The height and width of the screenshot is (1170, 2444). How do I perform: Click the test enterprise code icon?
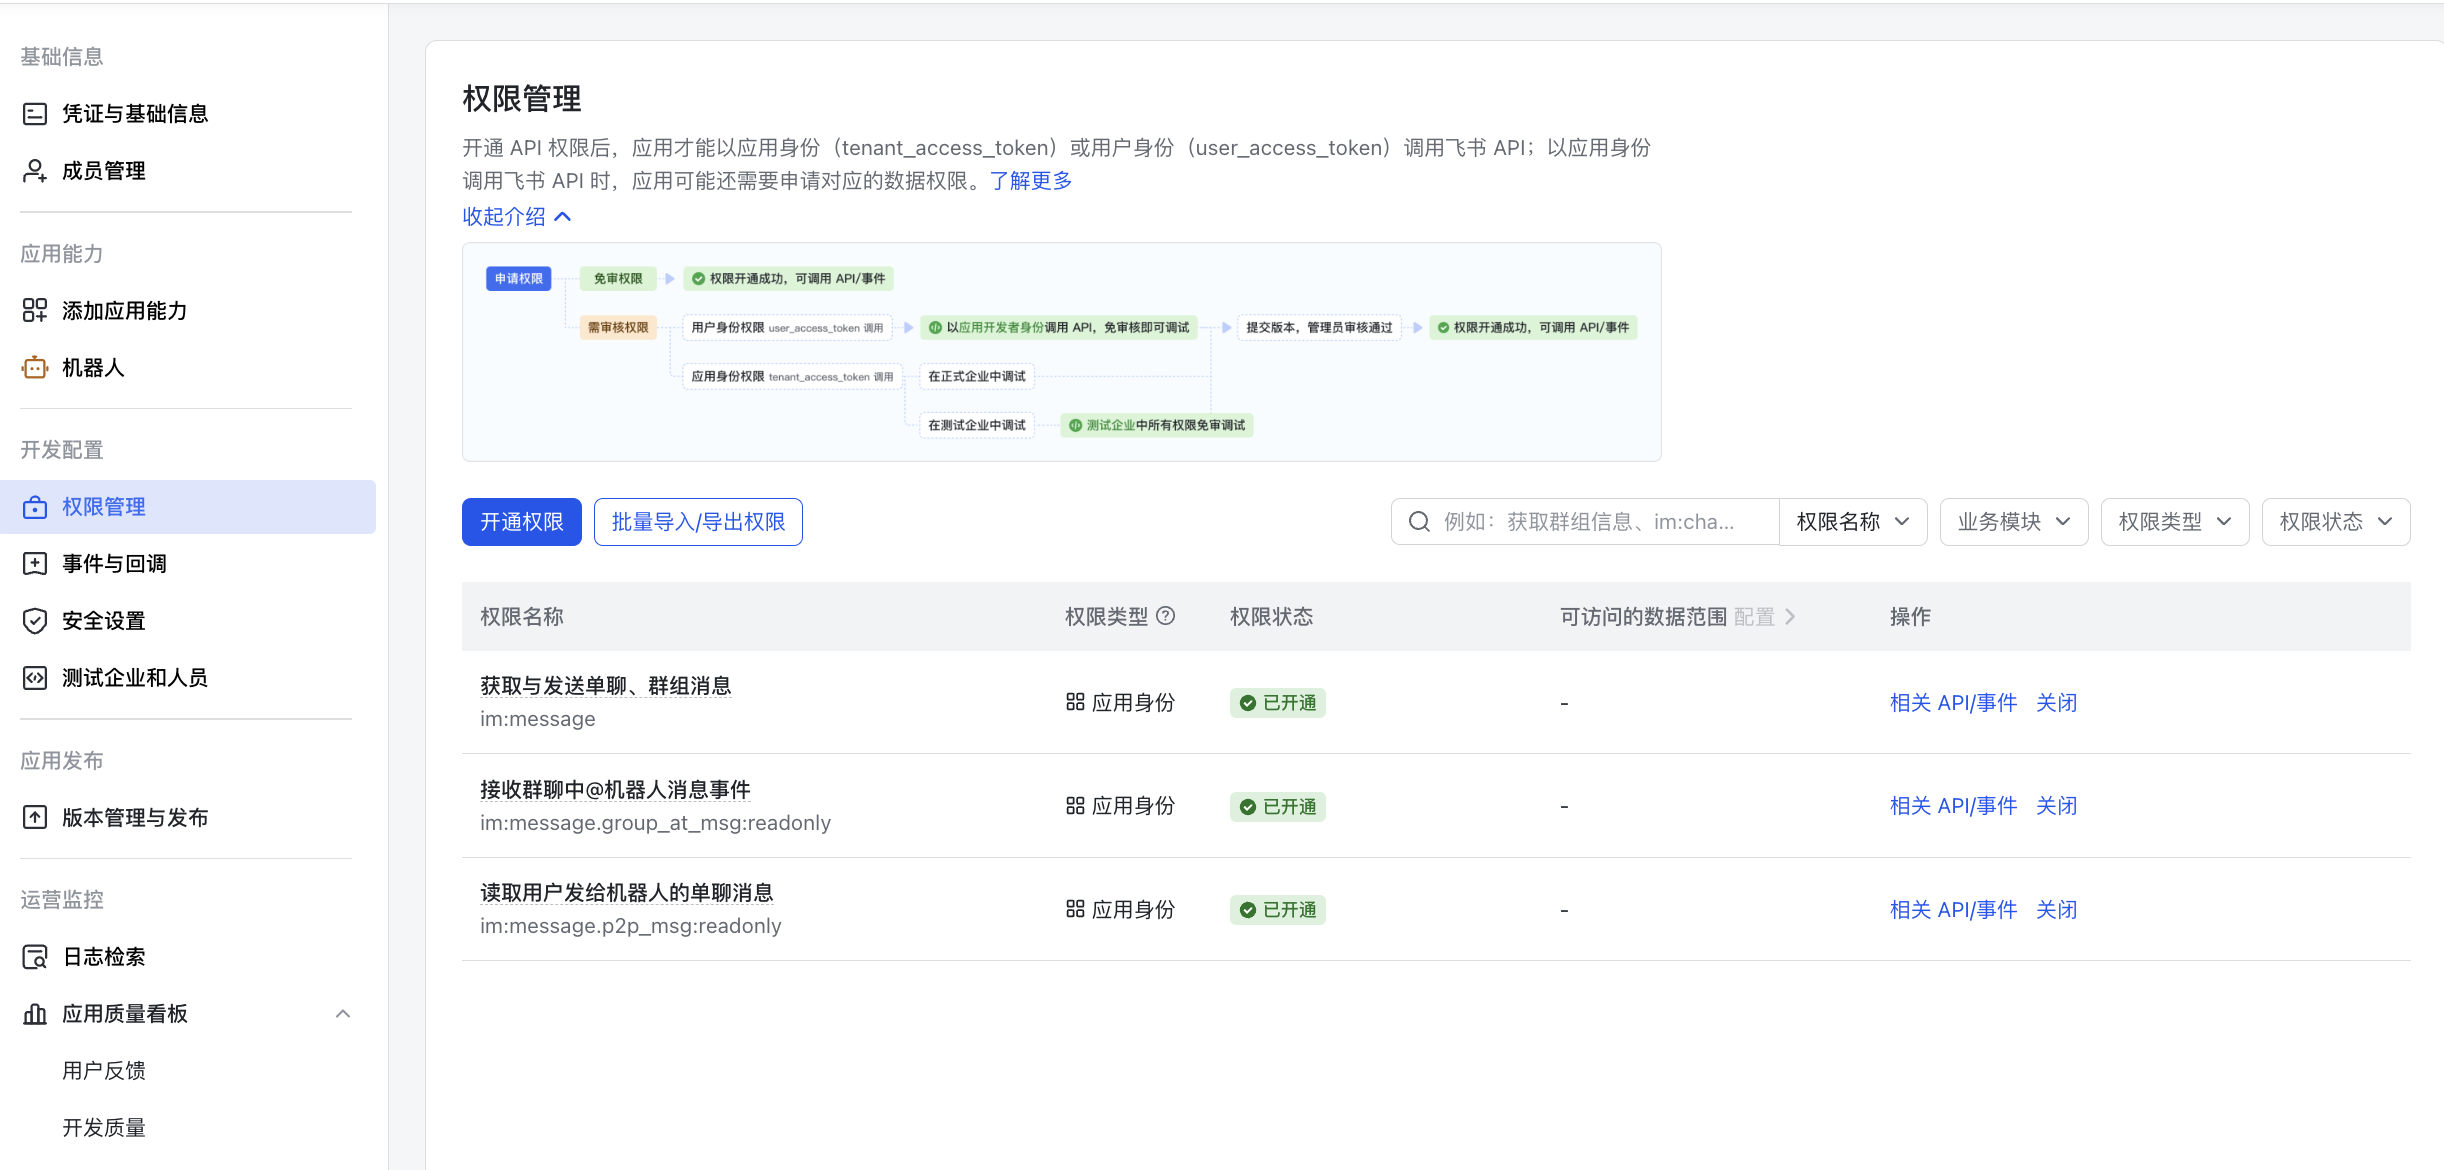click(35, 678)
